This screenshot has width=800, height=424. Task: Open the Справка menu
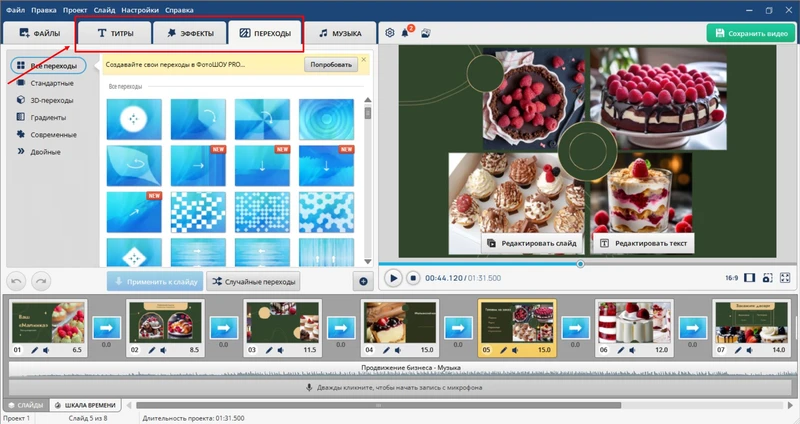point(179,10)
